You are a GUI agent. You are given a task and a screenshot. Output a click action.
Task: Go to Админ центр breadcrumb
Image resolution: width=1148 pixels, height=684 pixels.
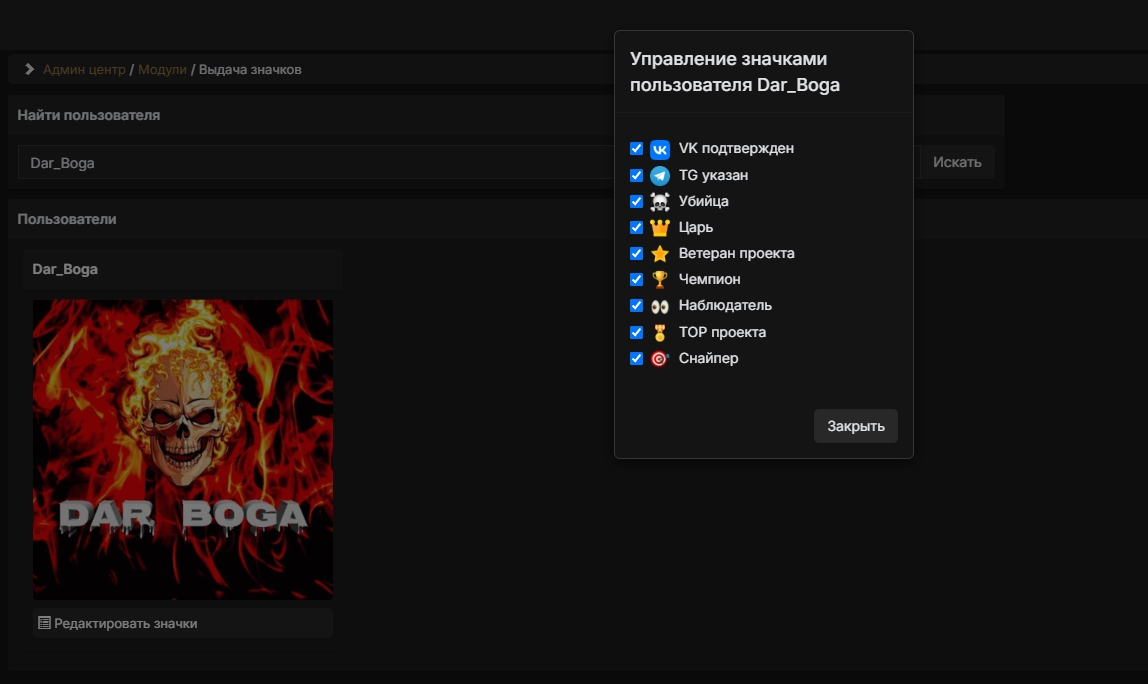tap(84, 70)
